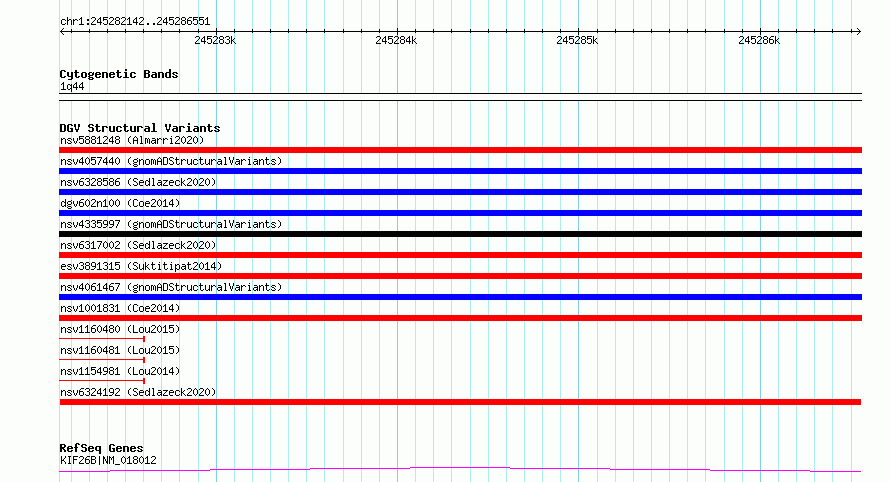Click the red bar under nsv6324192
Screen dimensions: 890x482
pyautogui.click(x=460, y=402)
